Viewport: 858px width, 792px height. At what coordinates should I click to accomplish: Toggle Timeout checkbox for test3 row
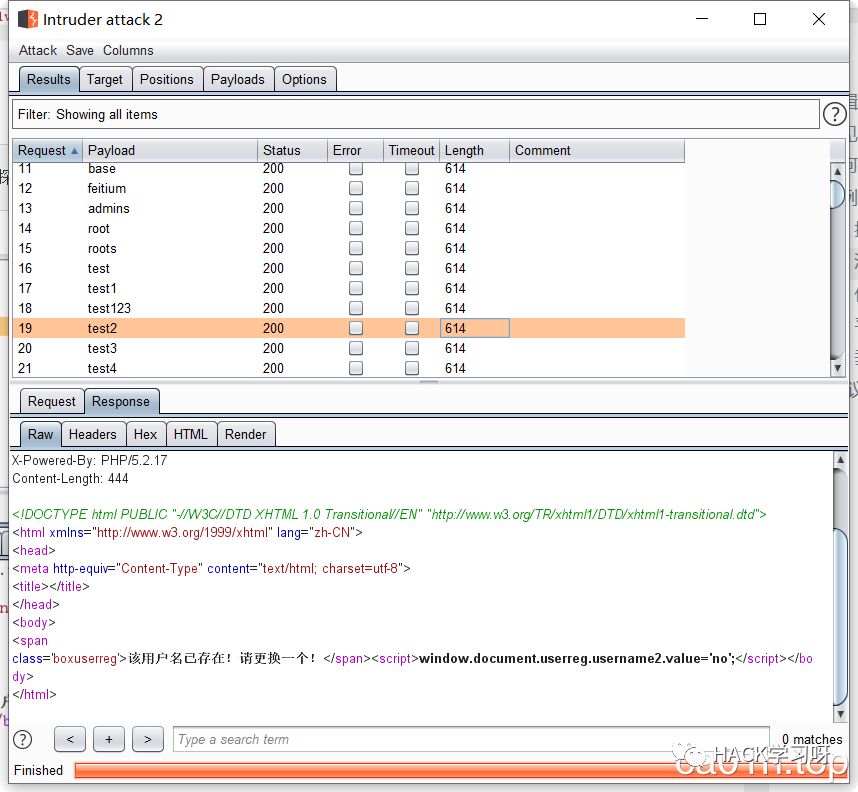[x=411, y=349]
